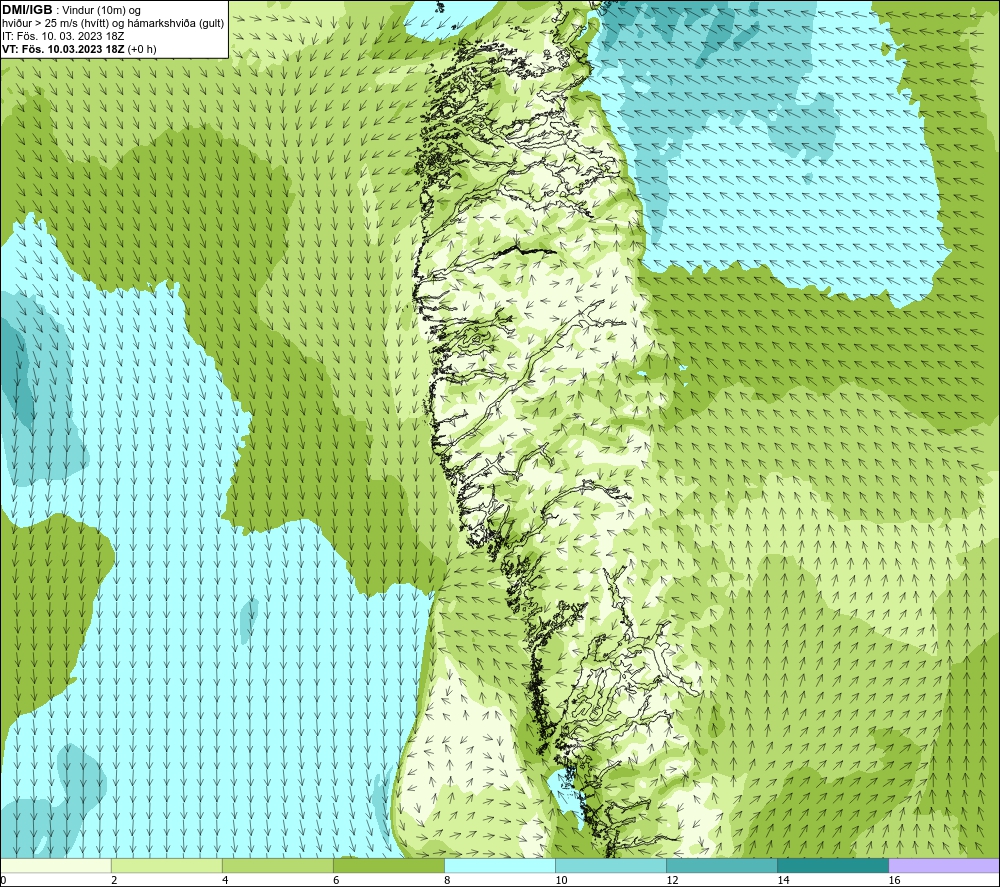Viewport: 1000px width, 887px height.
Task: Click the "4" scale label
Action: [x=225, y=881]
